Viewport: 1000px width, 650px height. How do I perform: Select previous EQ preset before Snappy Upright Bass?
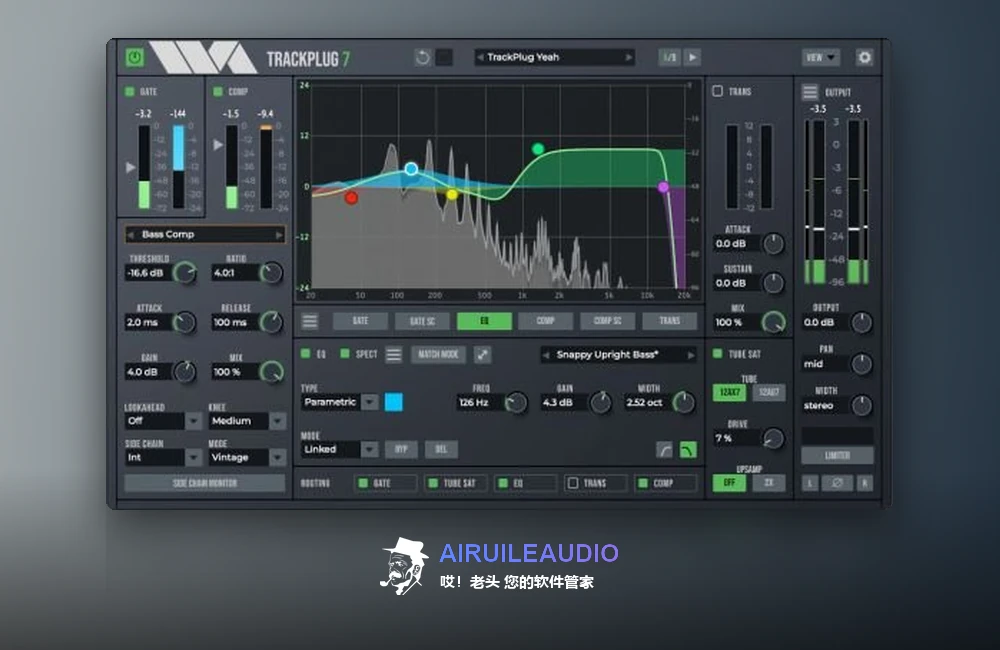coord(546,355)
